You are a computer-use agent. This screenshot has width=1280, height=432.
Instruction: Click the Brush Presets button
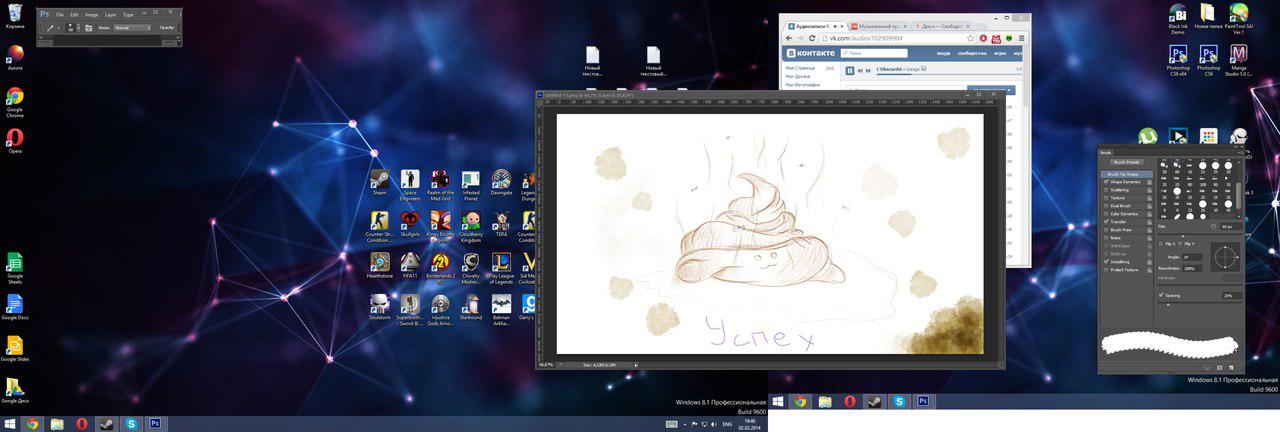coord(1127,162)
